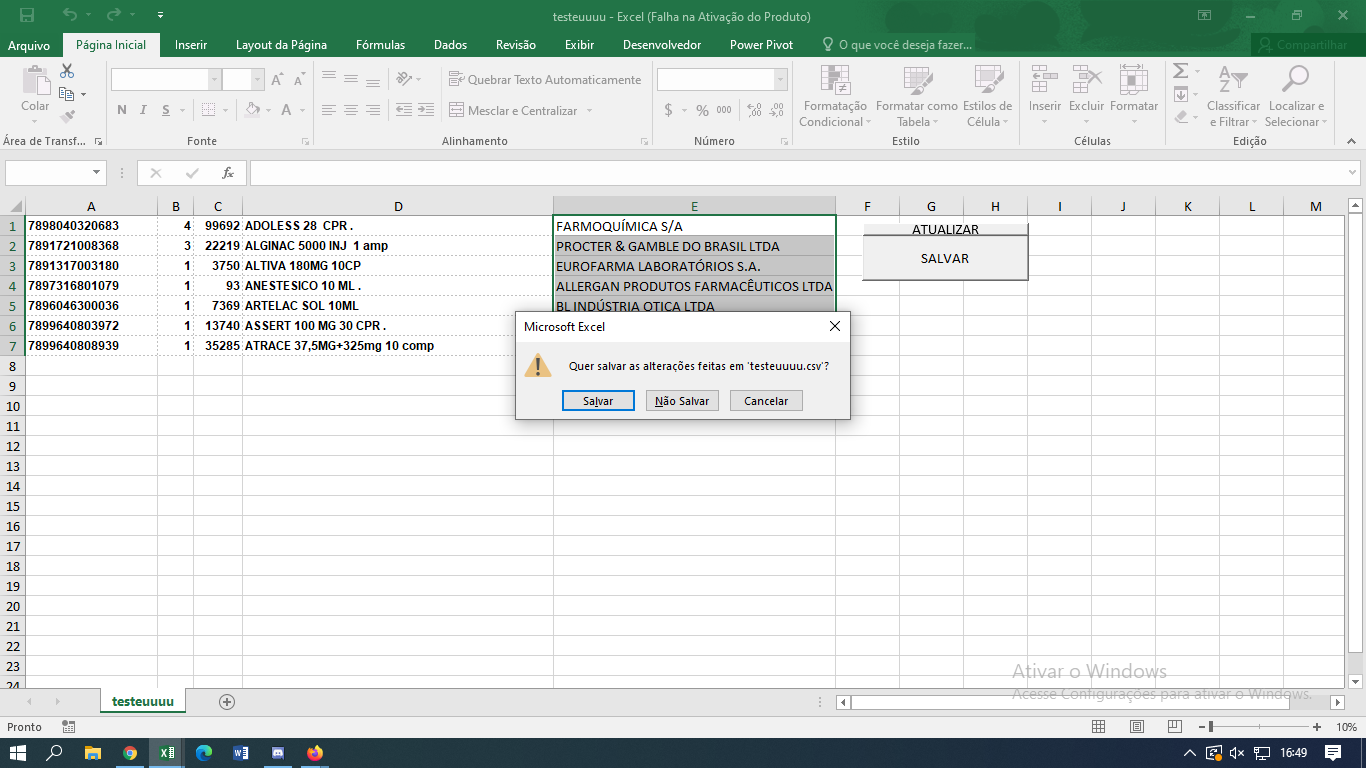Select the testeuuuu sheet tab
Image resolution: width=1366 pixels, height=768 pixels.
(x=143, y=702)
